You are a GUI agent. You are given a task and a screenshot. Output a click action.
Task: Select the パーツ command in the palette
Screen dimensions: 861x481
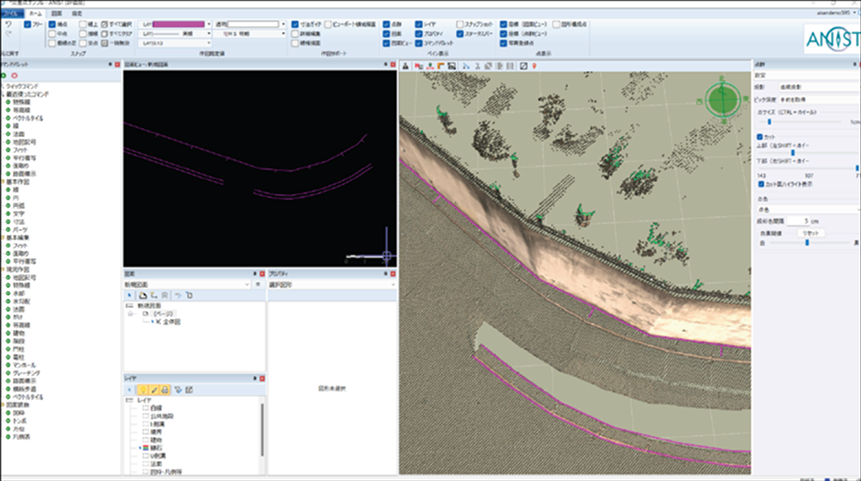tap(20, 230)
